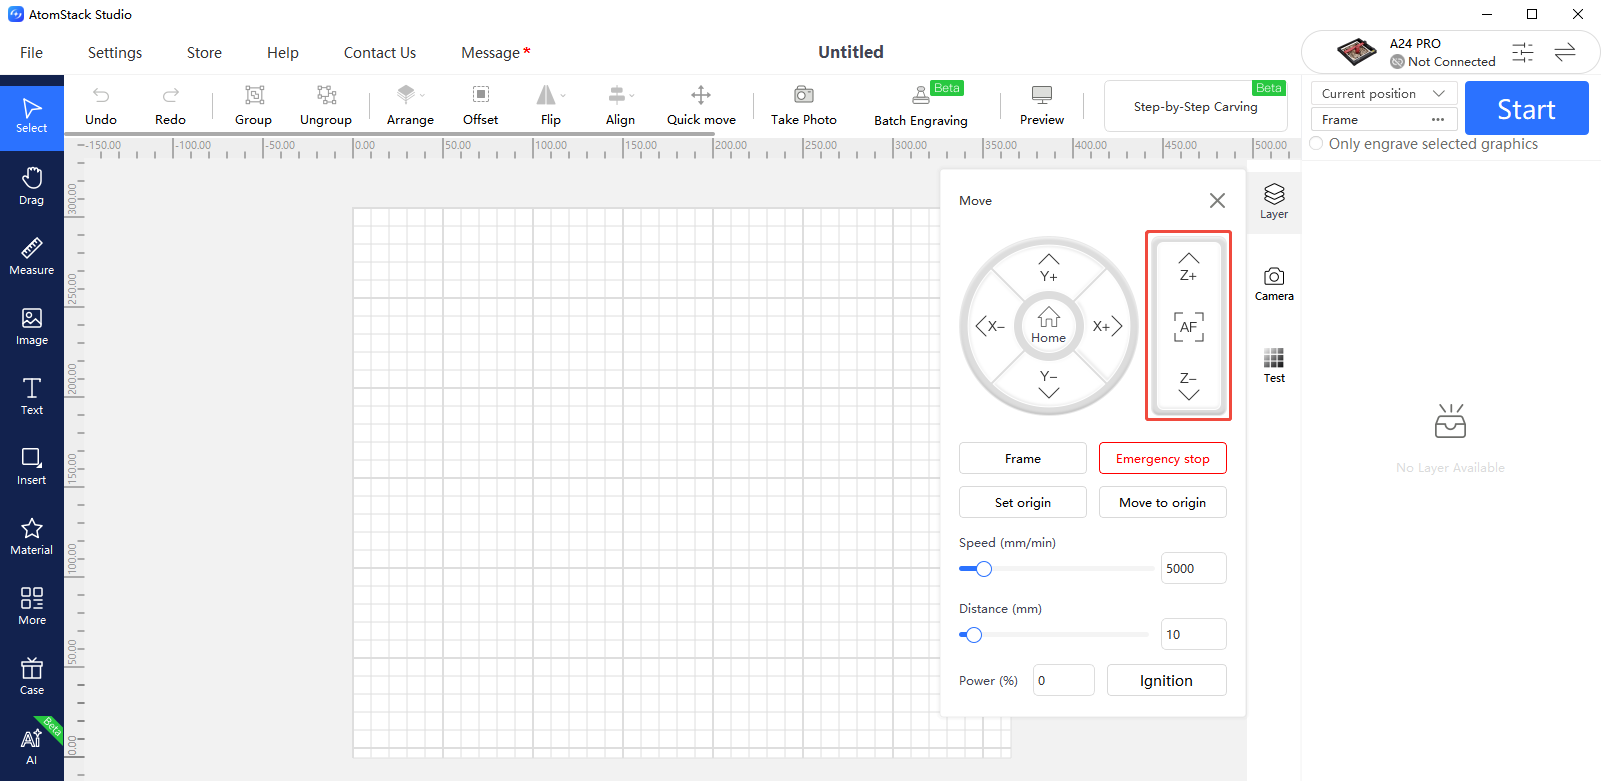
Task: Open the Image tool
Action: 32,326
